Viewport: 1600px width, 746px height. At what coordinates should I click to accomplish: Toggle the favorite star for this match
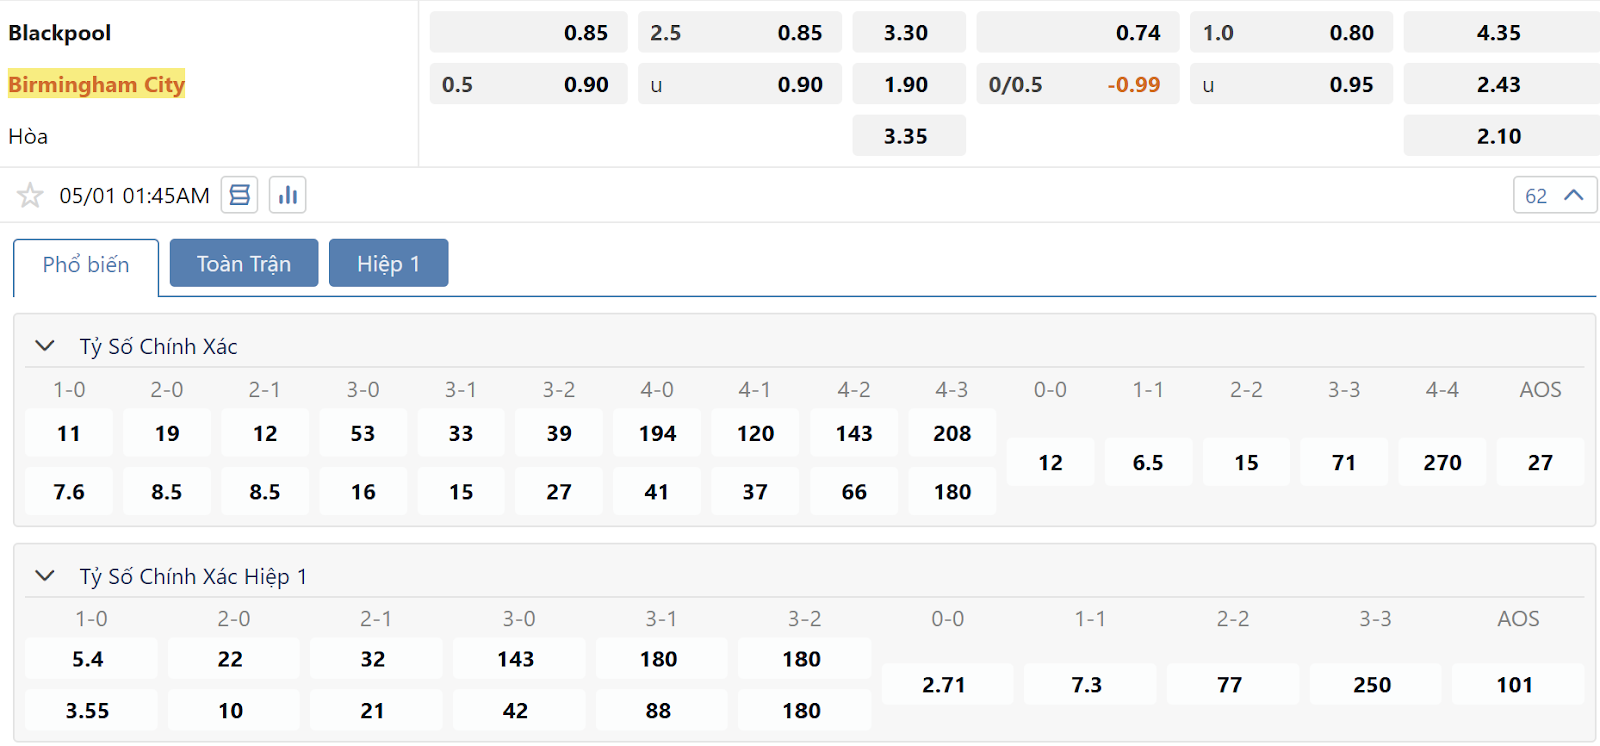[x=30, y=195]
